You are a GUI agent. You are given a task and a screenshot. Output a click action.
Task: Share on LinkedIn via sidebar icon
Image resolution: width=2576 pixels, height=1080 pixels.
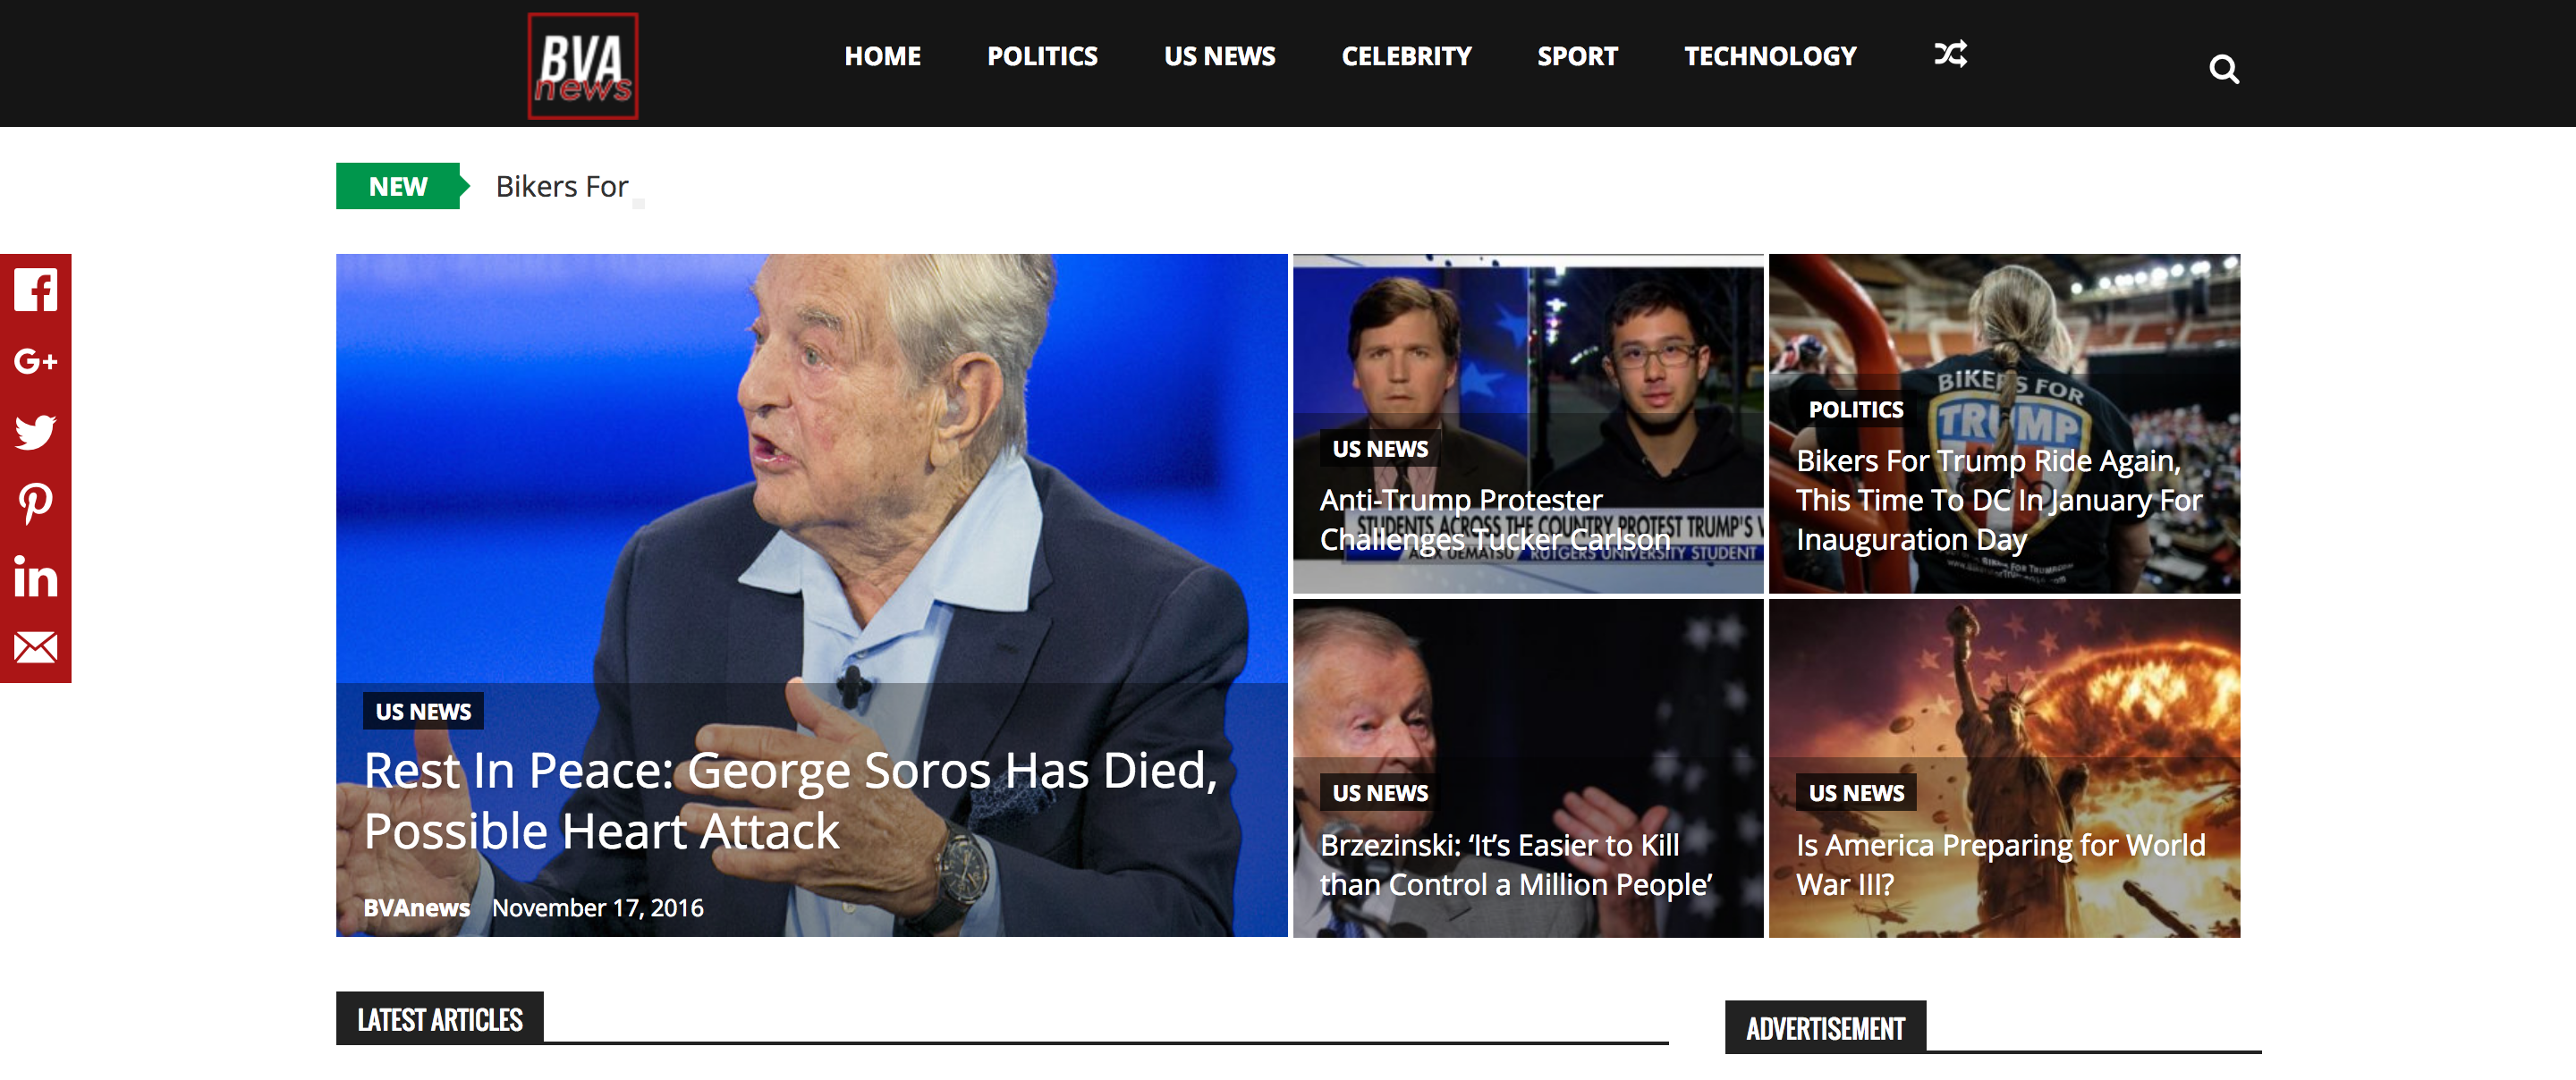coord(35,577)
